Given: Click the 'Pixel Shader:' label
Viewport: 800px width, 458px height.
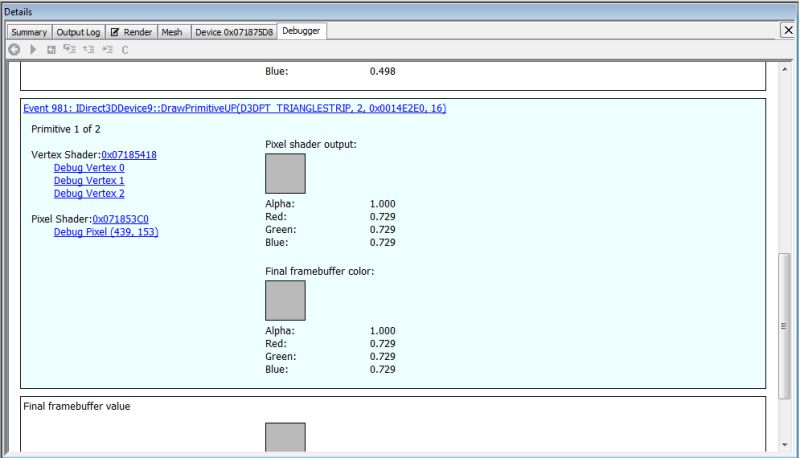Looking at the screenshot, I should coord(62,219).
